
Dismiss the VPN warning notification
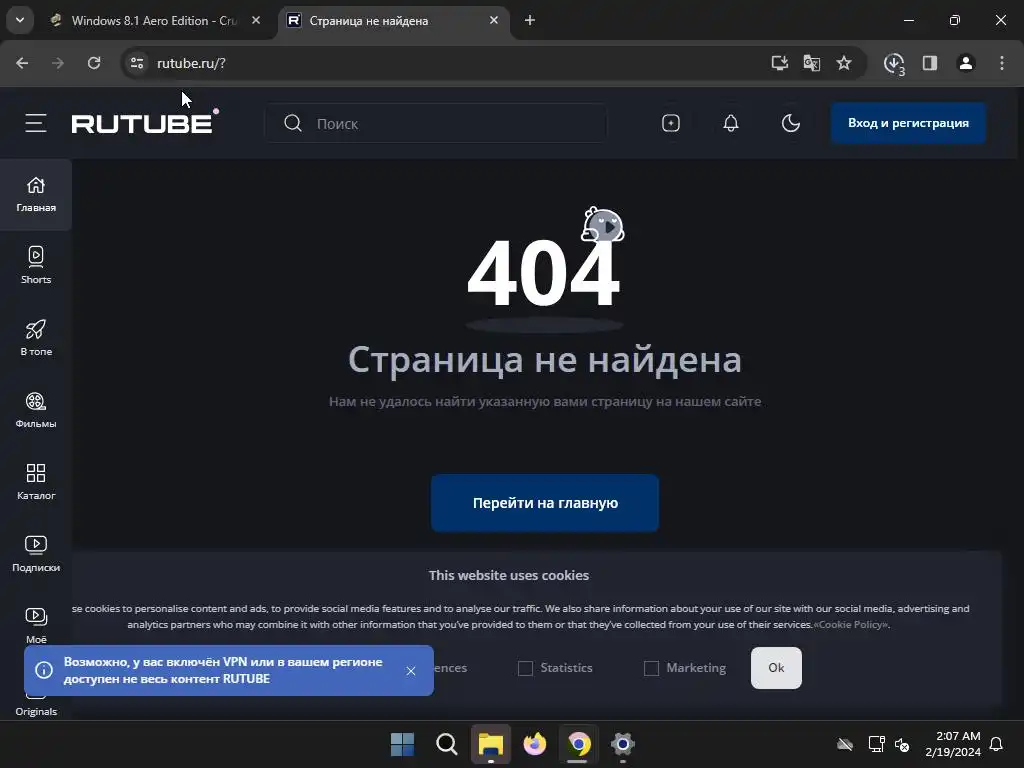[x=411, y=671]
